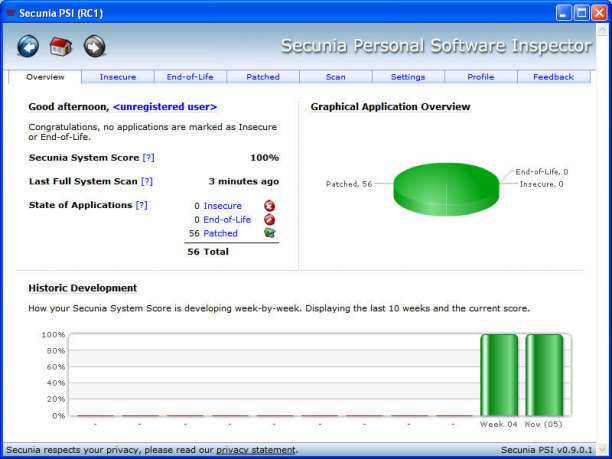Click the scrollbar up arrow
The height and width of the screenshot is (459, 612).
click(601, 30)
